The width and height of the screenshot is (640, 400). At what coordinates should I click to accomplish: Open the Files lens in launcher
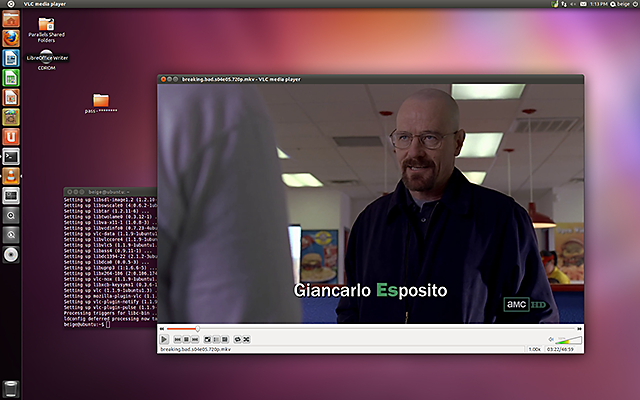click(x=11, y=235)
